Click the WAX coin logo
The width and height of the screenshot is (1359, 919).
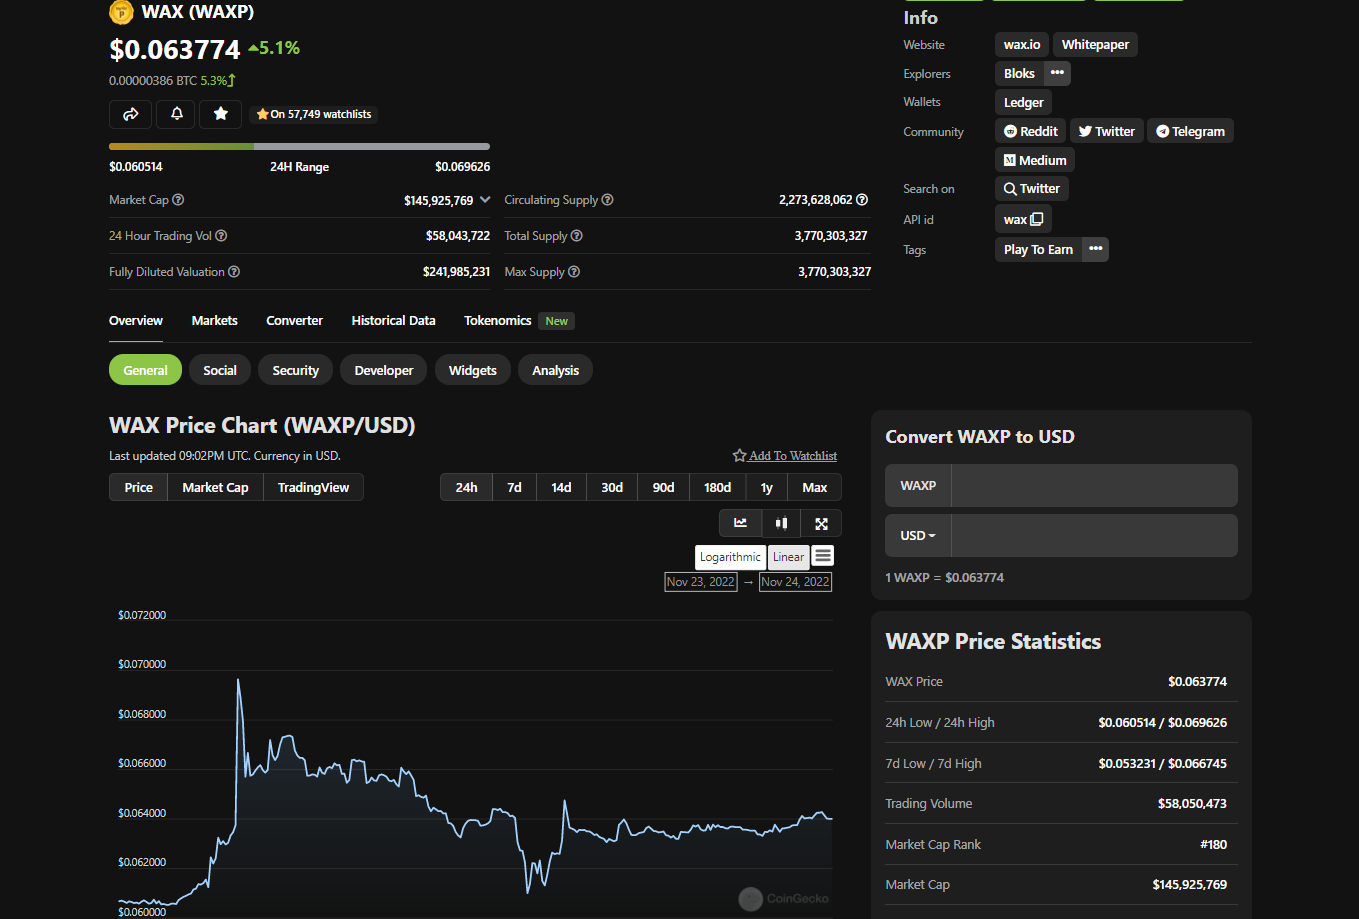121,12
